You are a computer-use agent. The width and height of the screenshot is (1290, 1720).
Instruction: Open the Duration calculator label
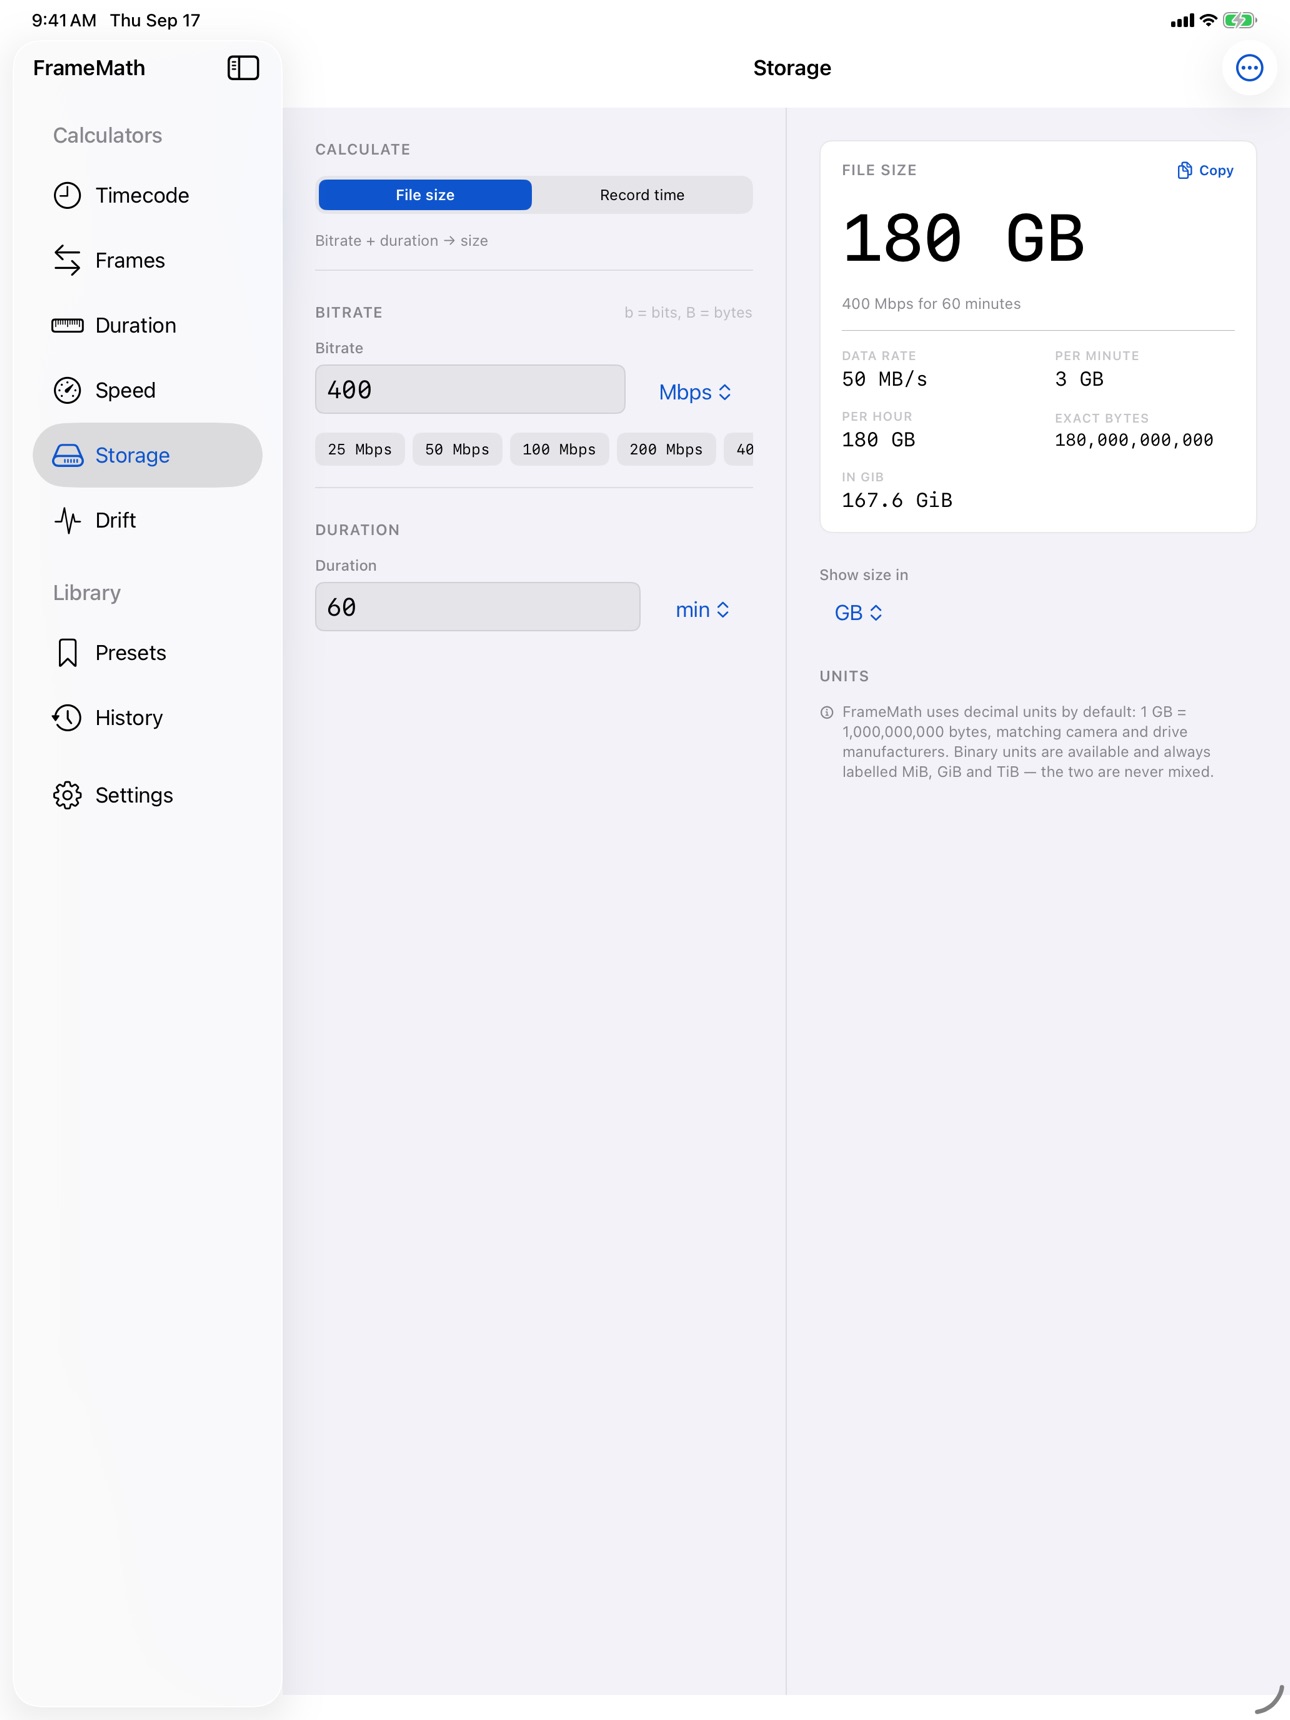pyautogui.click(x=136, y=325)
